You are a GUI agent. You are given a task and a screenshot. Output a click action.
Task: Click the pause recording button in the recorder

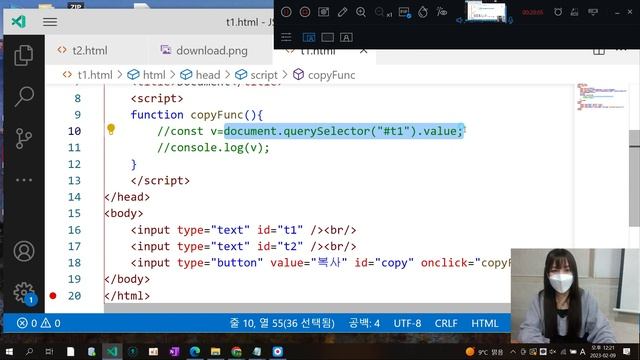(x=286, y=12)
